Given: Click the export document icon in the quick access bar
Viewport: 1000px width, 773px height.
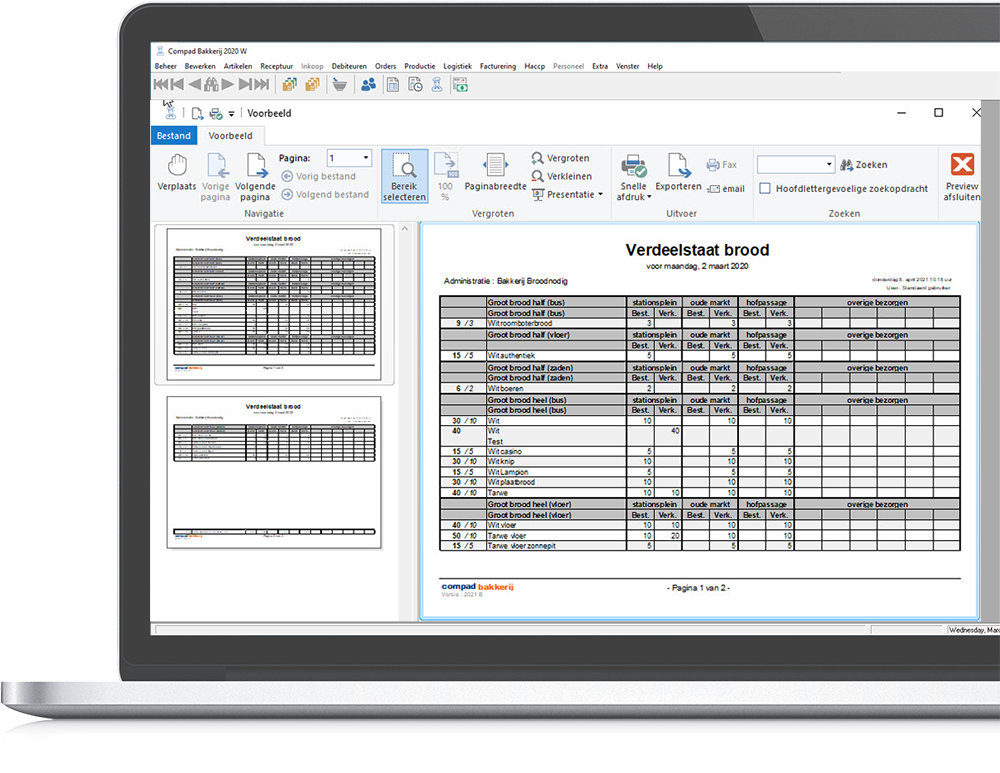Looking at the screenshot, I should [x=197, y=114].
